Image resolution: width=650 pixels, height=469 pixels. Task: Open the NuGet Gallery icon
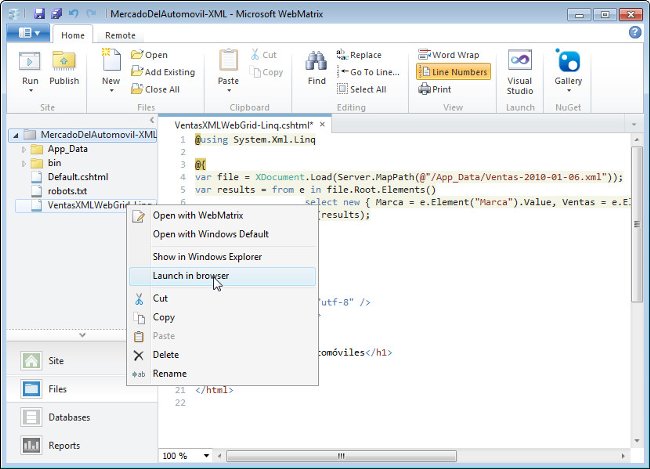(568, 61)
